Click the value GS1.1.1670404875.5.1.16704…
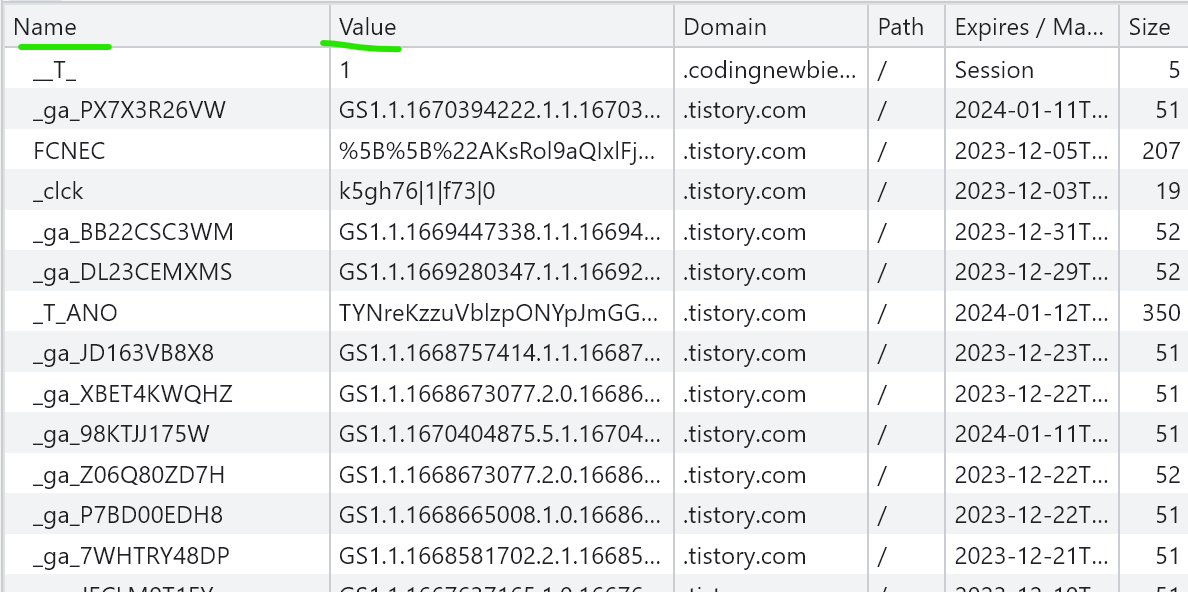Screen dimensions: 1188x592 [500, 434]
